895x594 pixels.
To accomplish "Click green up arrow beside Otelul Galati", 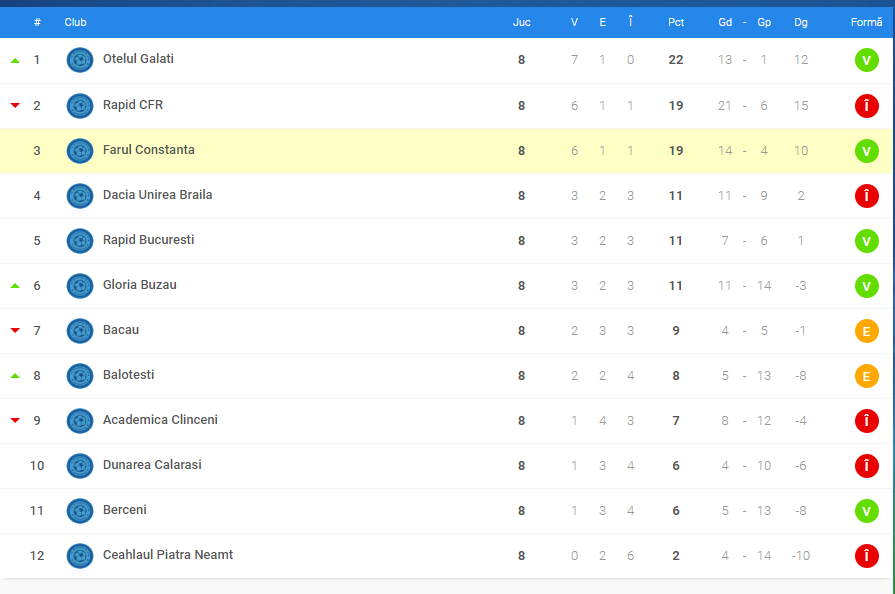I will coord(15,60).
